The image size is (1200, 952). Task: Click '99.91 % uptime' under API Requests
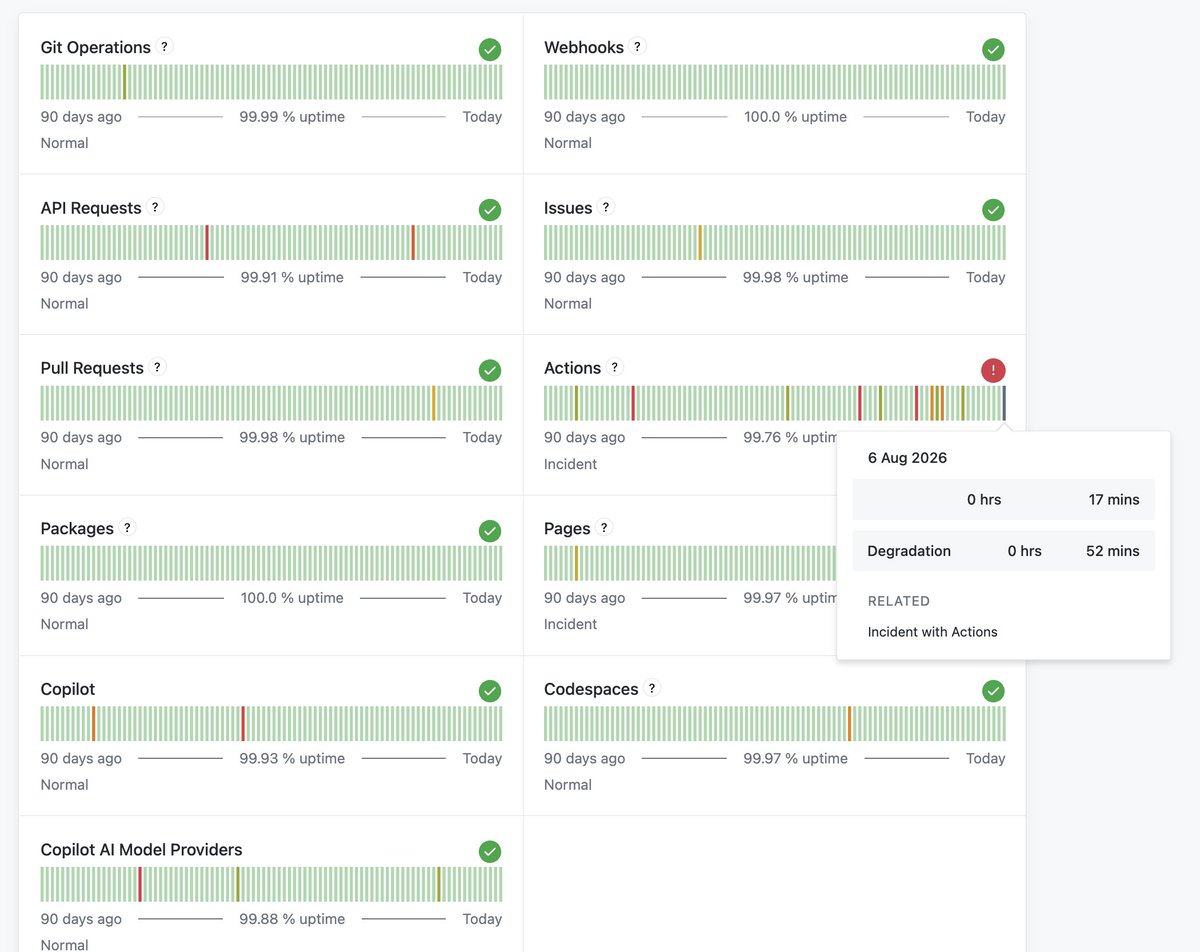292,277
